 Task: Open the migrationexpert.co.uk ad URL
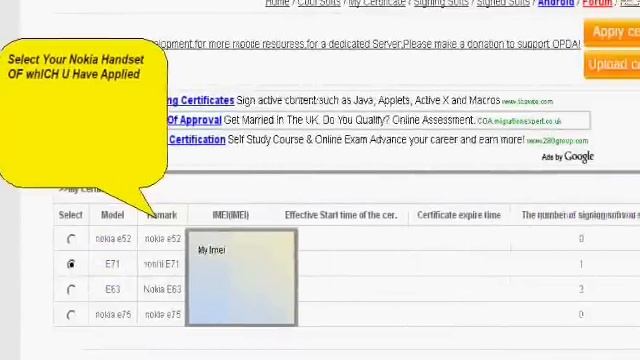520,121
